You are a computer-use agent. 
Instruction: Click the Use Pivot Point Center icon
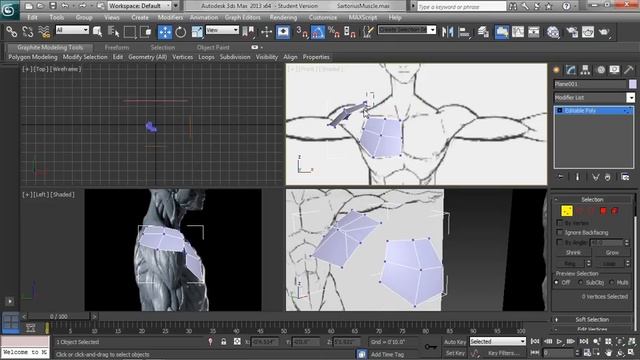click(x=248, y=32)
